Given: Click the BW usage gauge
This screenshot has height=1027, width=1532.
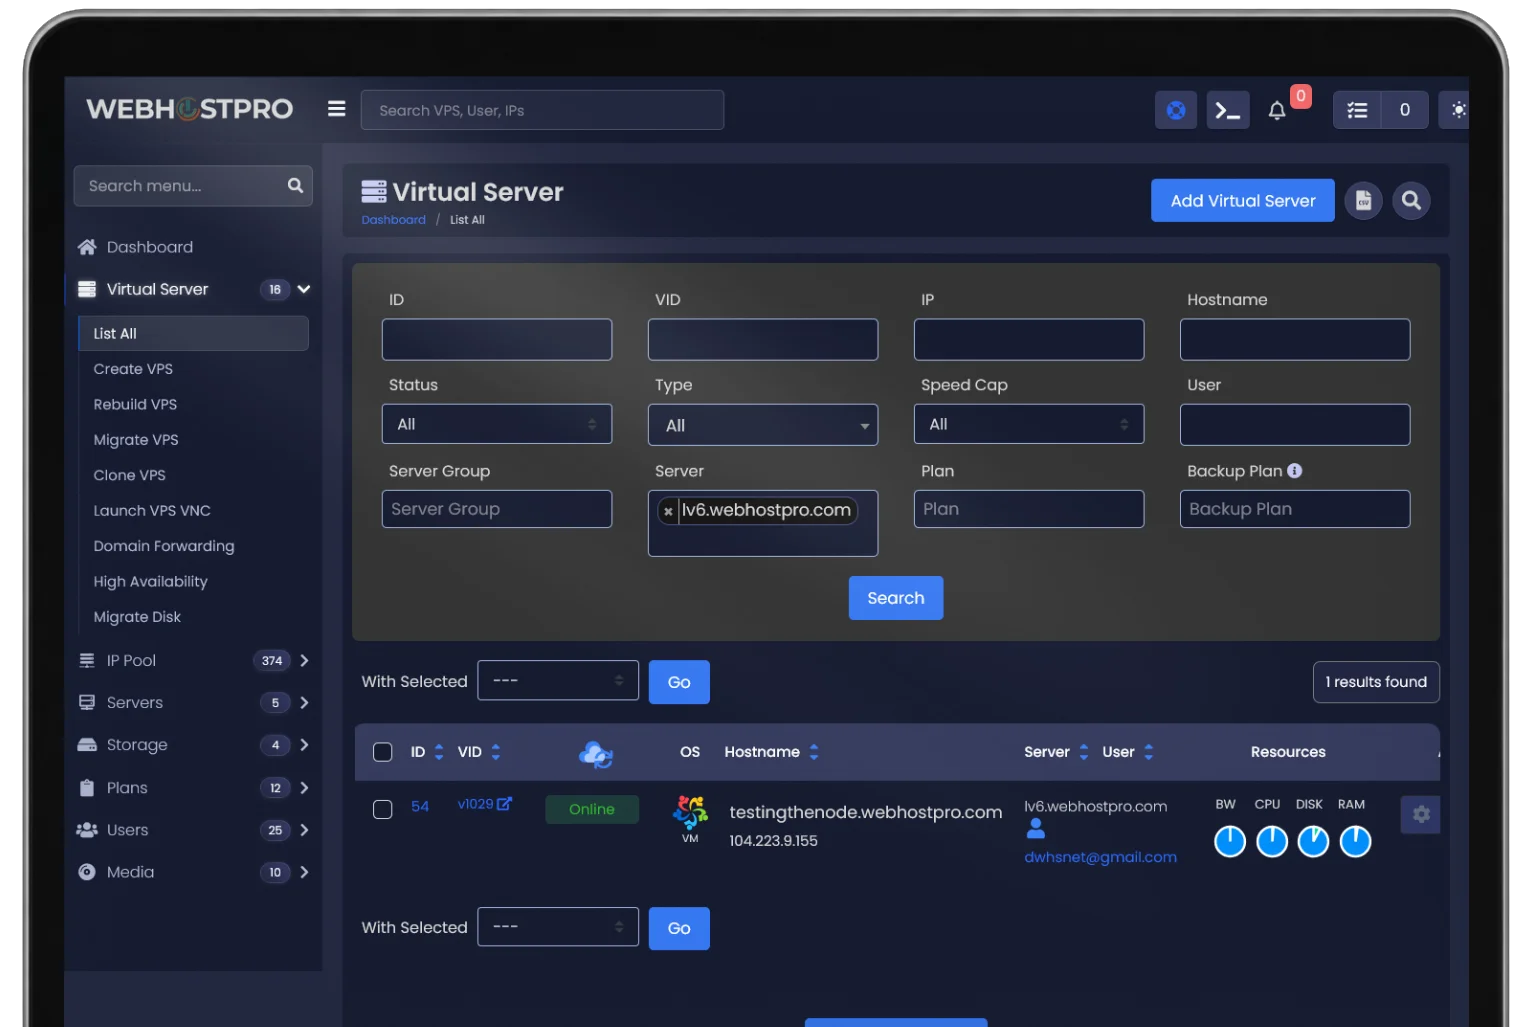Looking at the screenshot, I should 1230,842.
